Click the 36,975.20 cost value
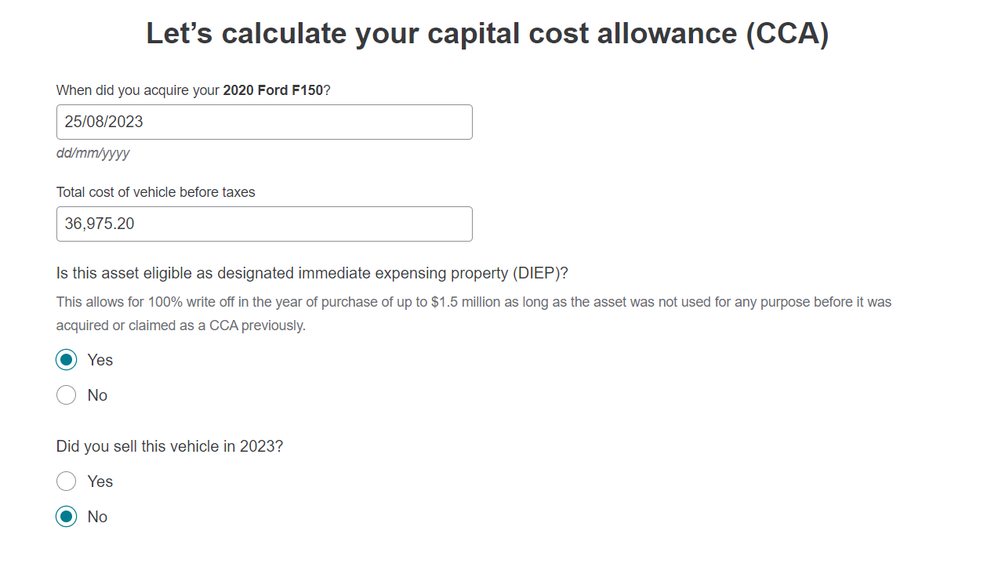 tap(99, 224)
